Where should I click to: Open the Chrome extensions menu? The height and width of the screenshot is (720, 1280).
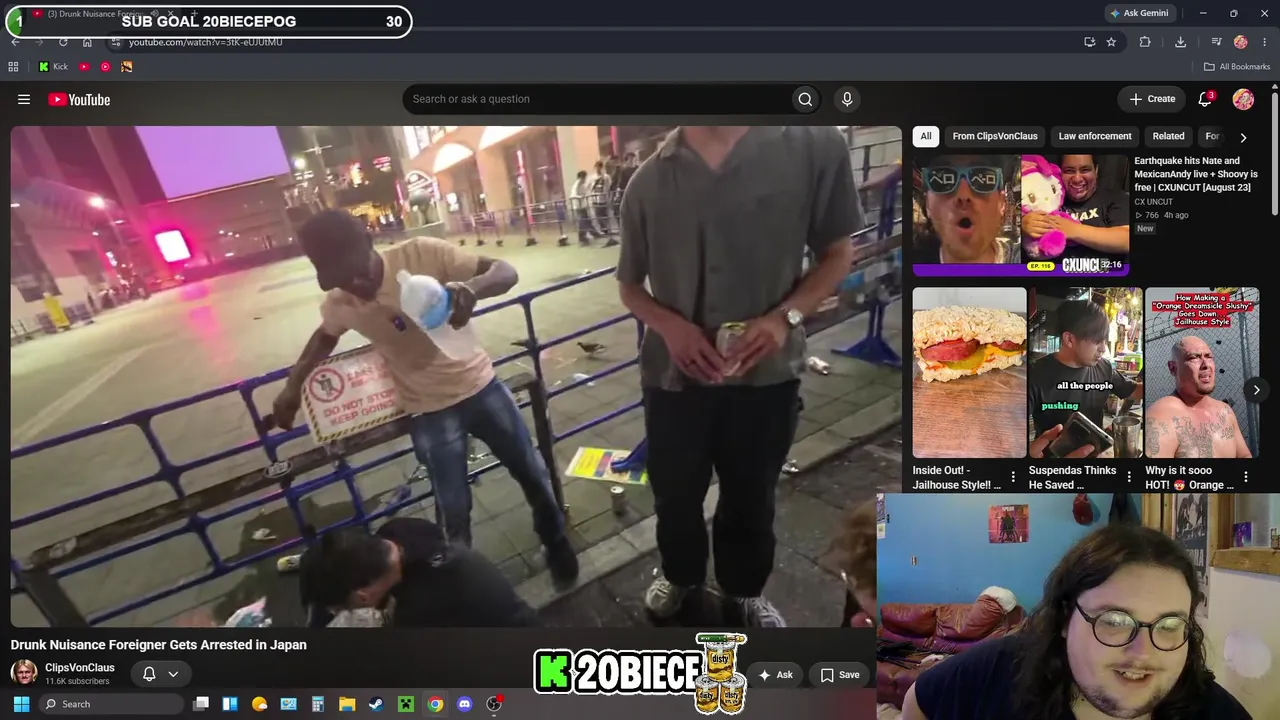[x=1145, y=42]
